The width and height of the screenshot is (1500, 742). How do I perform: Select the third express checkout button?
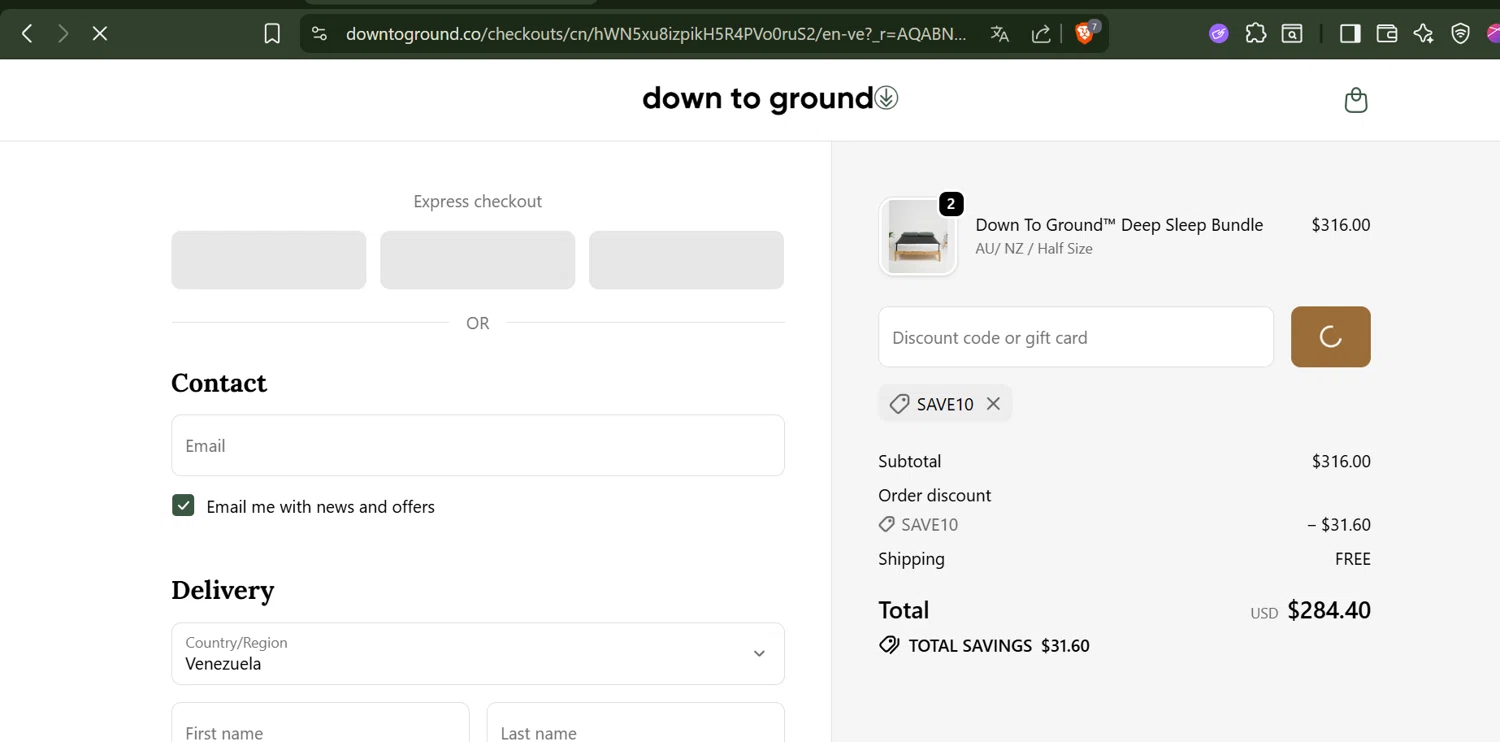tap(686, 260)
